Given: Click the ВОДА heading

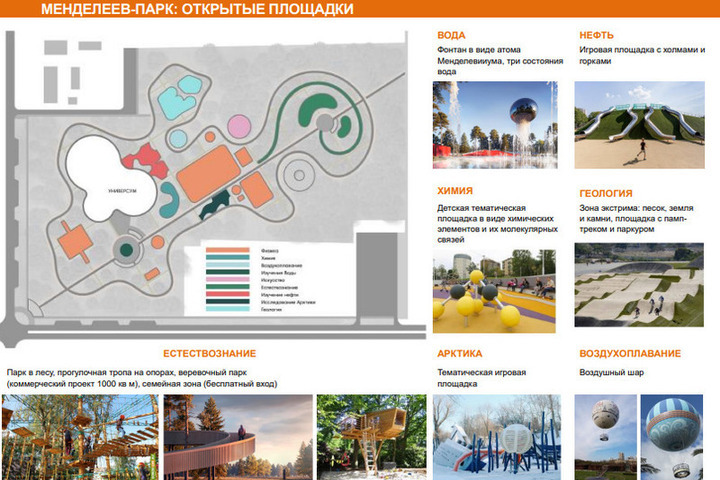Looking at the screenshot, I should tap(451, 35).
